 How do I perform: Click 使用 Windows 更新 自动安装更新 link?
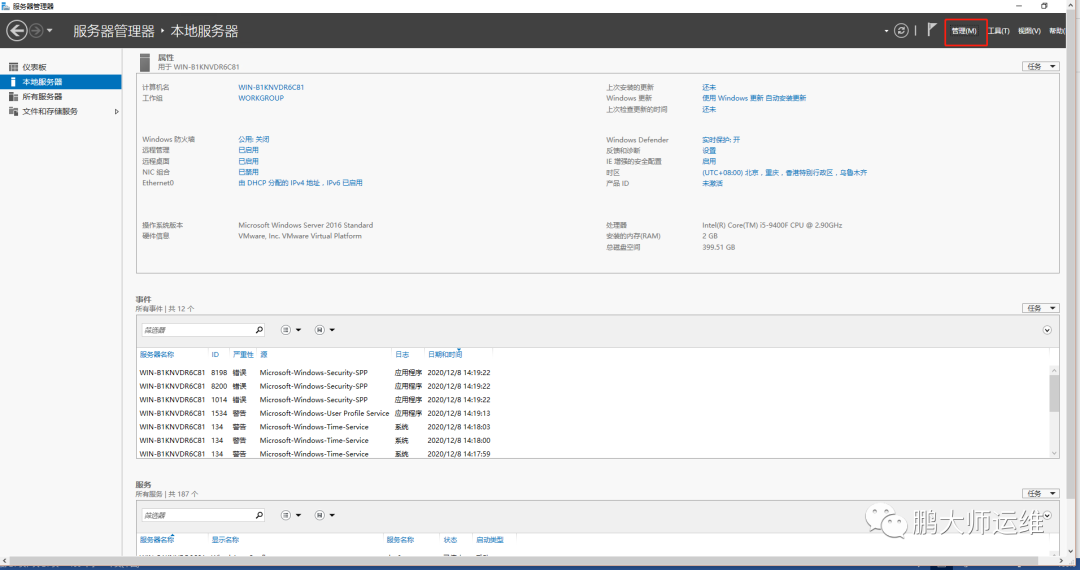[x=754, y=98]
